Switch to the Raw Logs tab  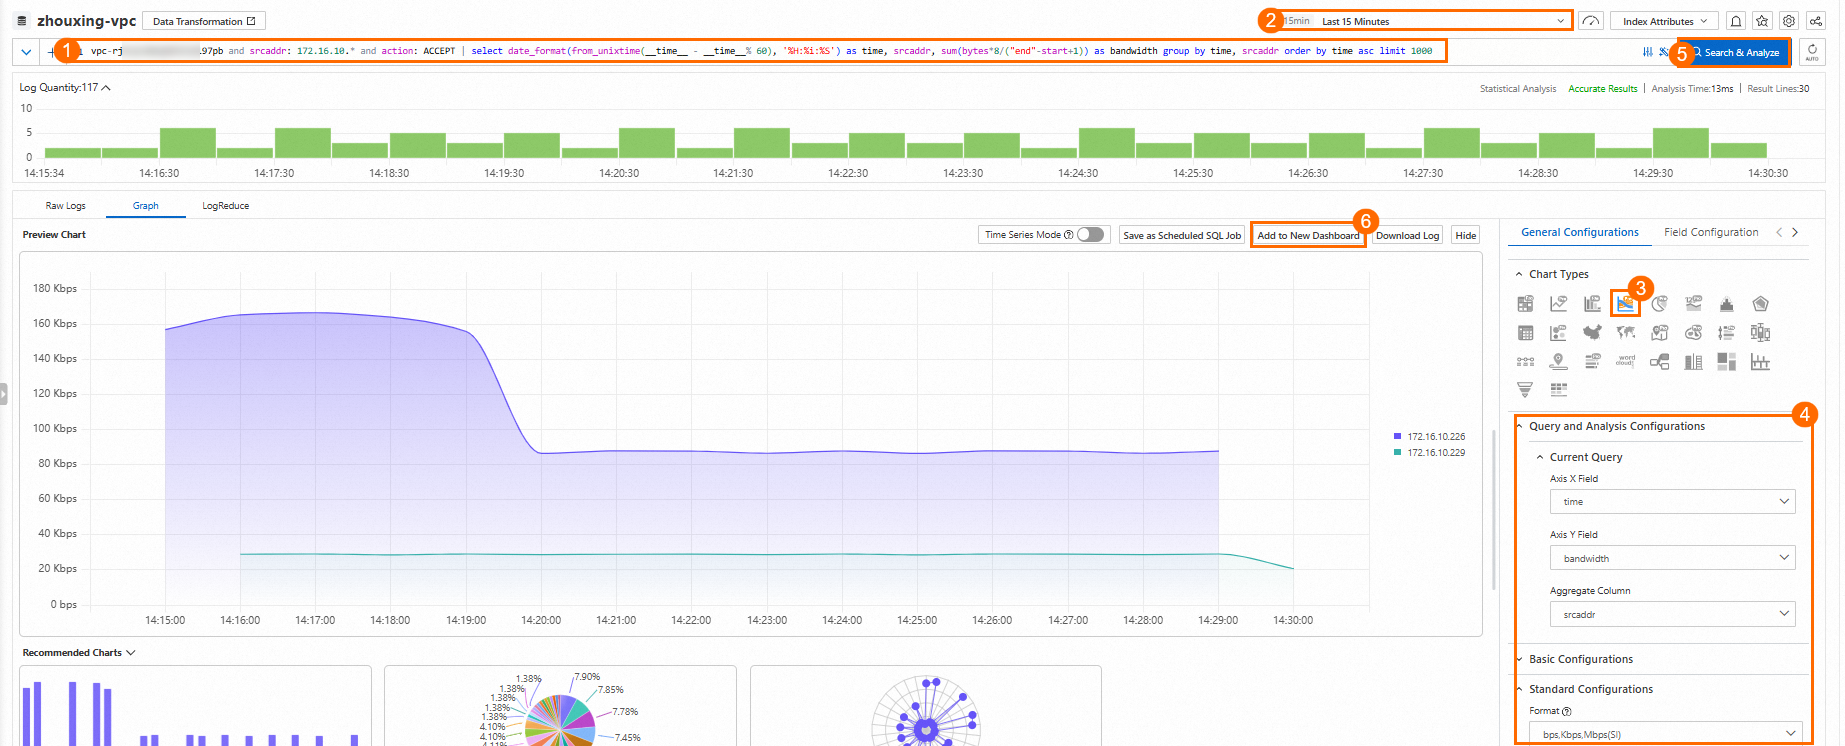point(66,206)
